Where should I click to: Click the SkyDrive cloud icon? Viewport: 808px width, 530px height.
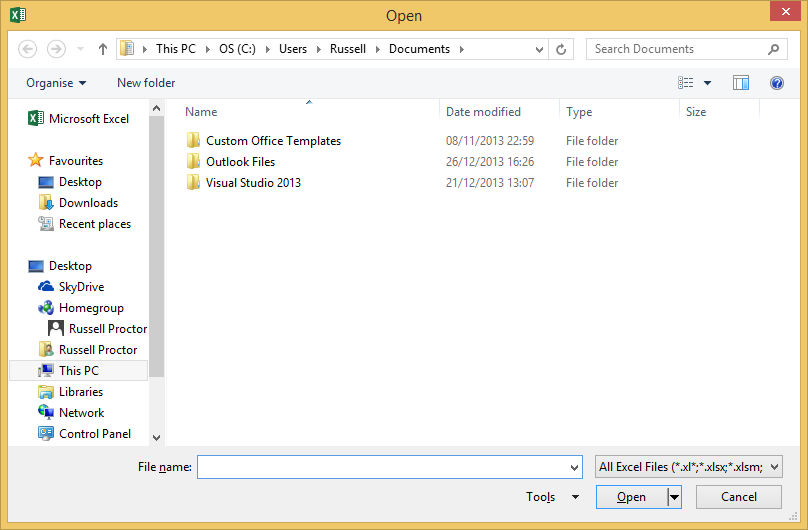(x=46, y=286)
